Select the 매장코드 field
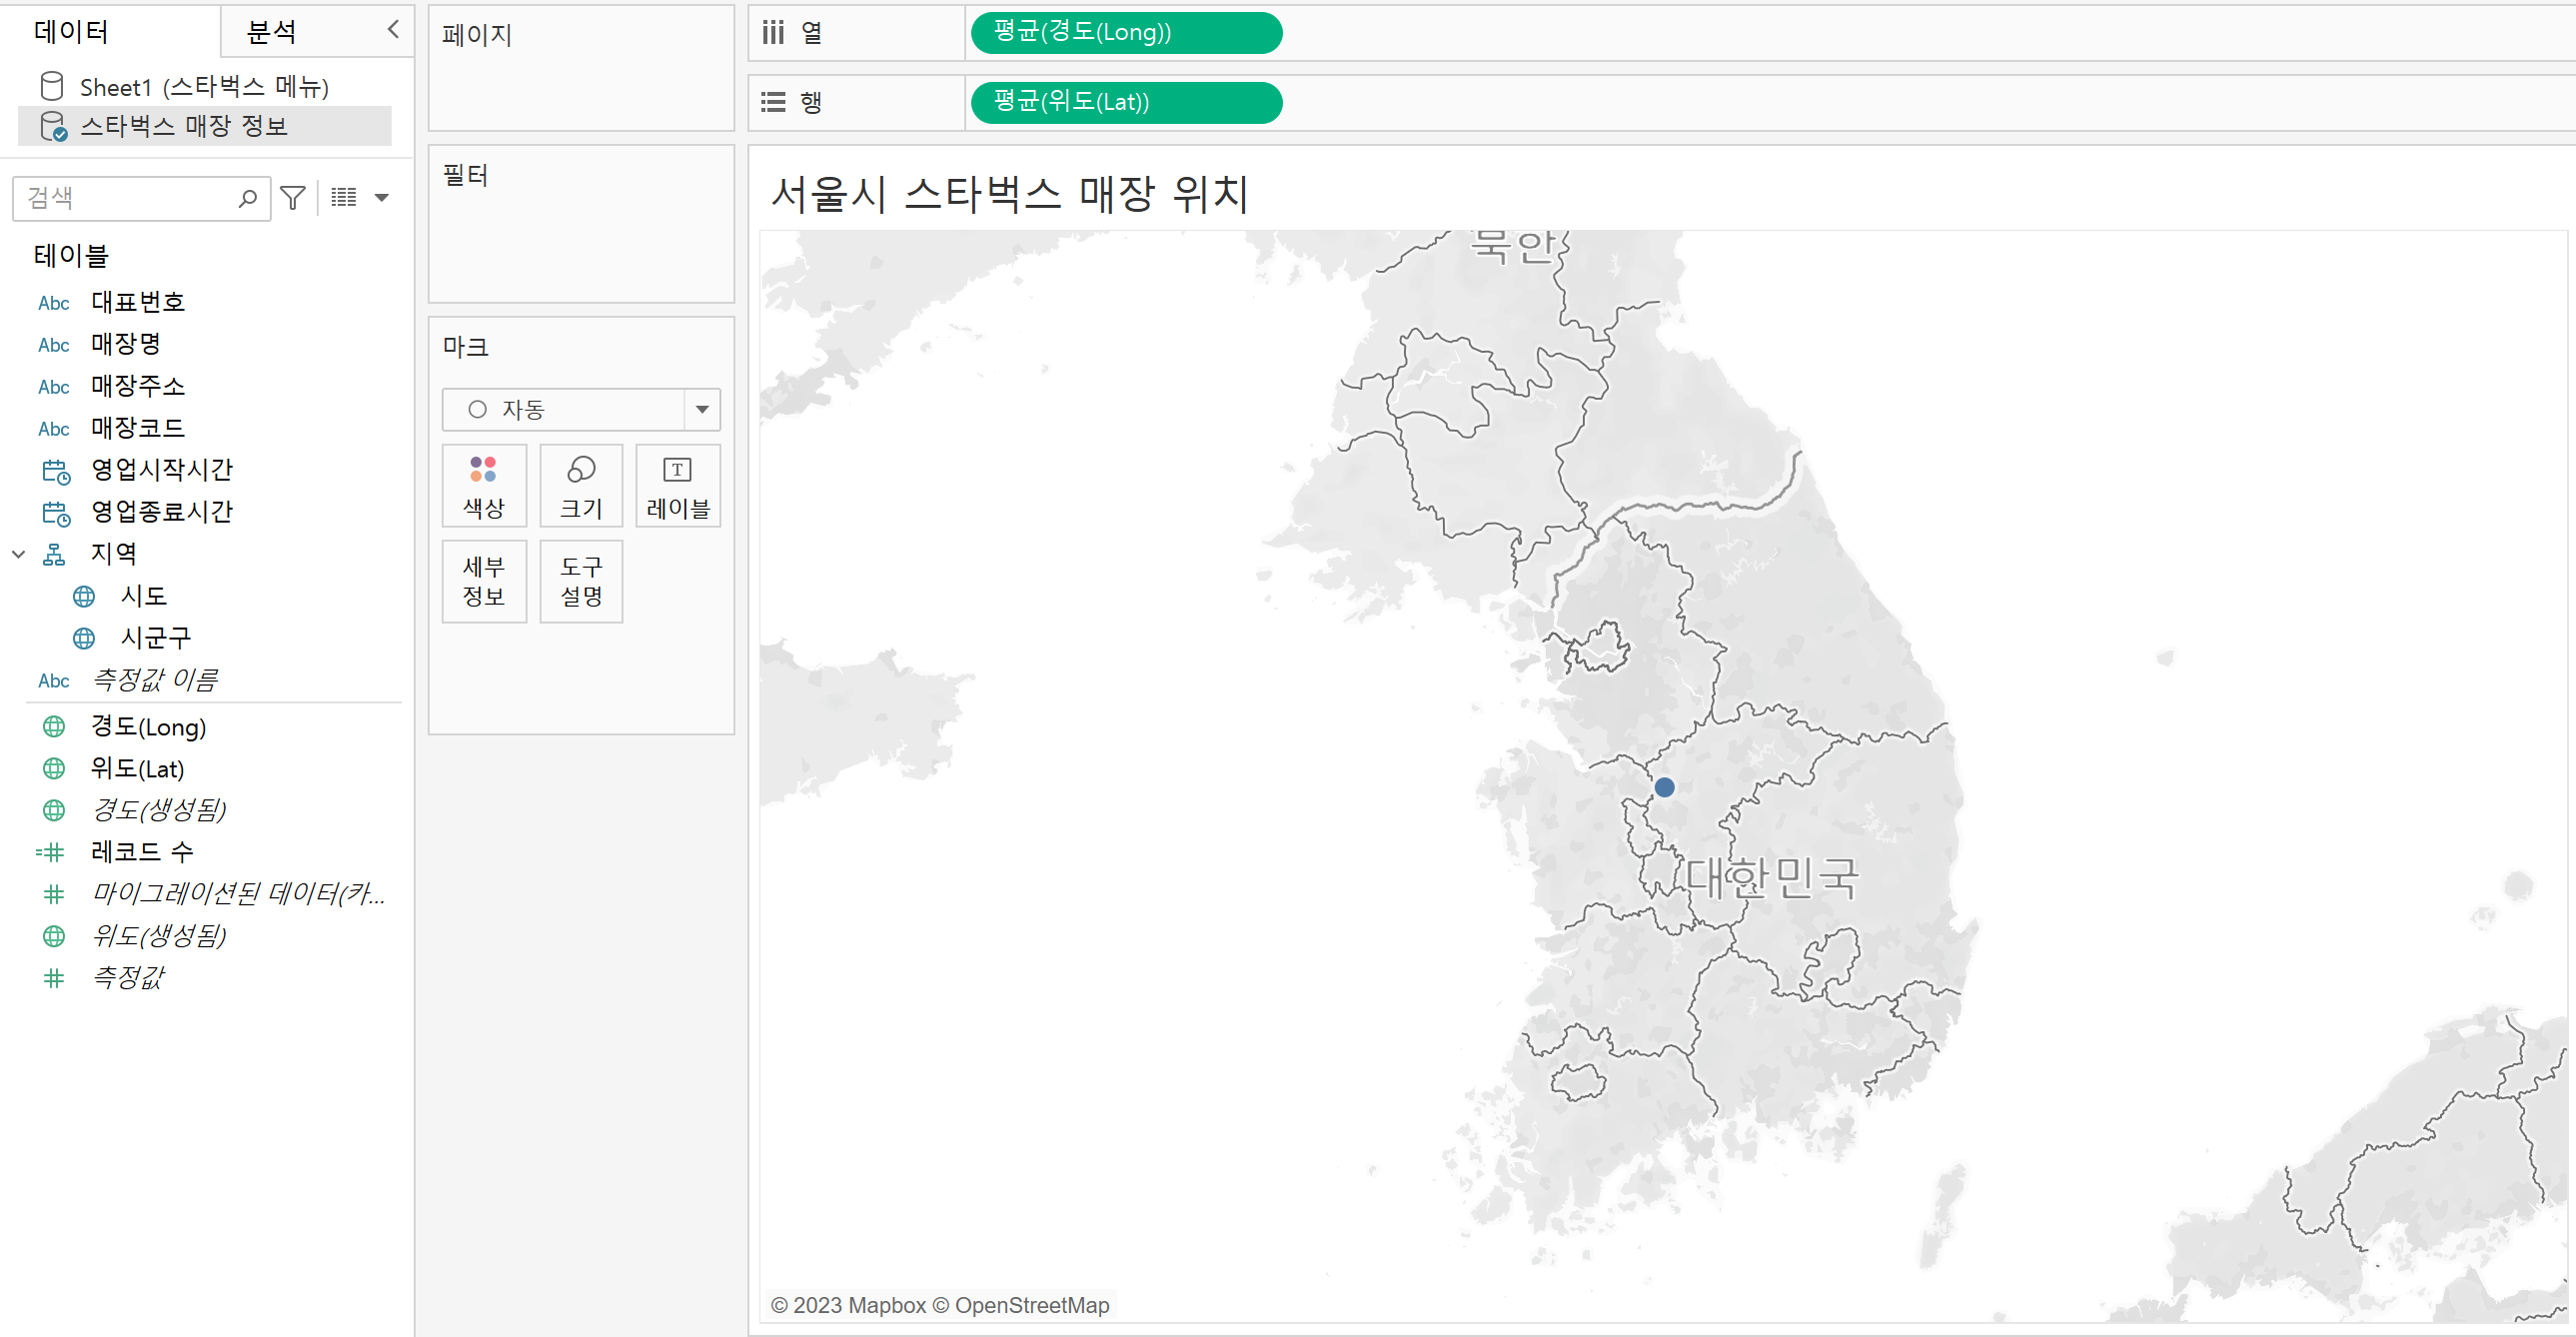 tap(138, 428)
